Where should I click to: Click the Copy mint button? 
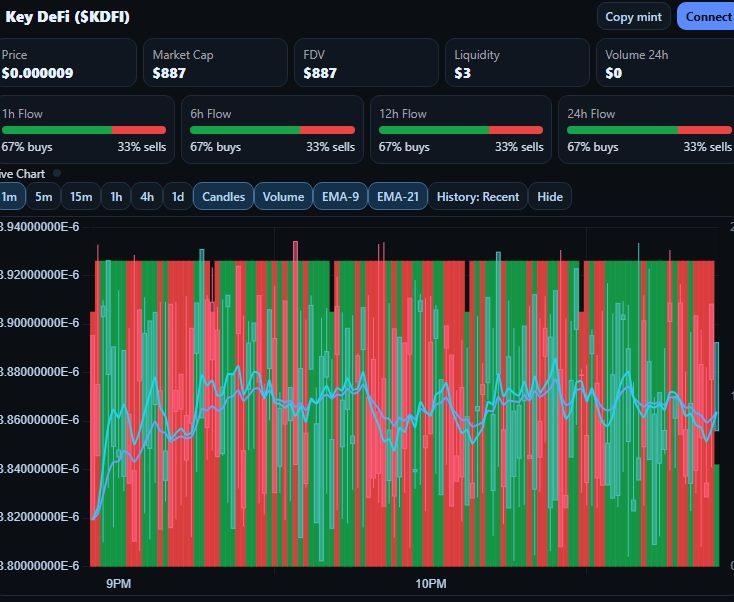pos(634,16)
